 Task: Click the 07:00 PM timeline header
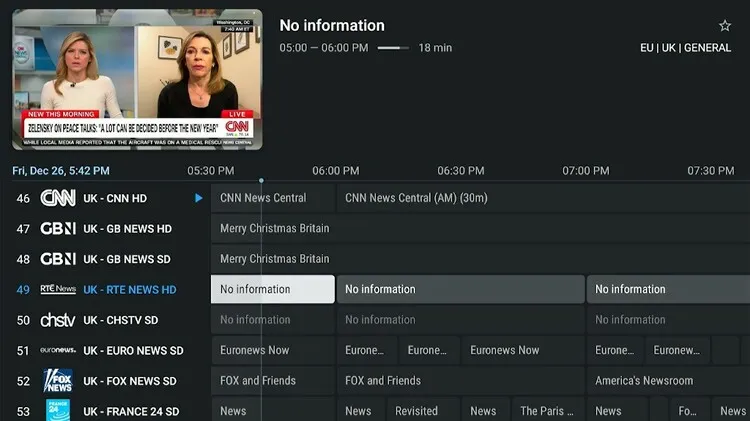(x=586, y=171)
